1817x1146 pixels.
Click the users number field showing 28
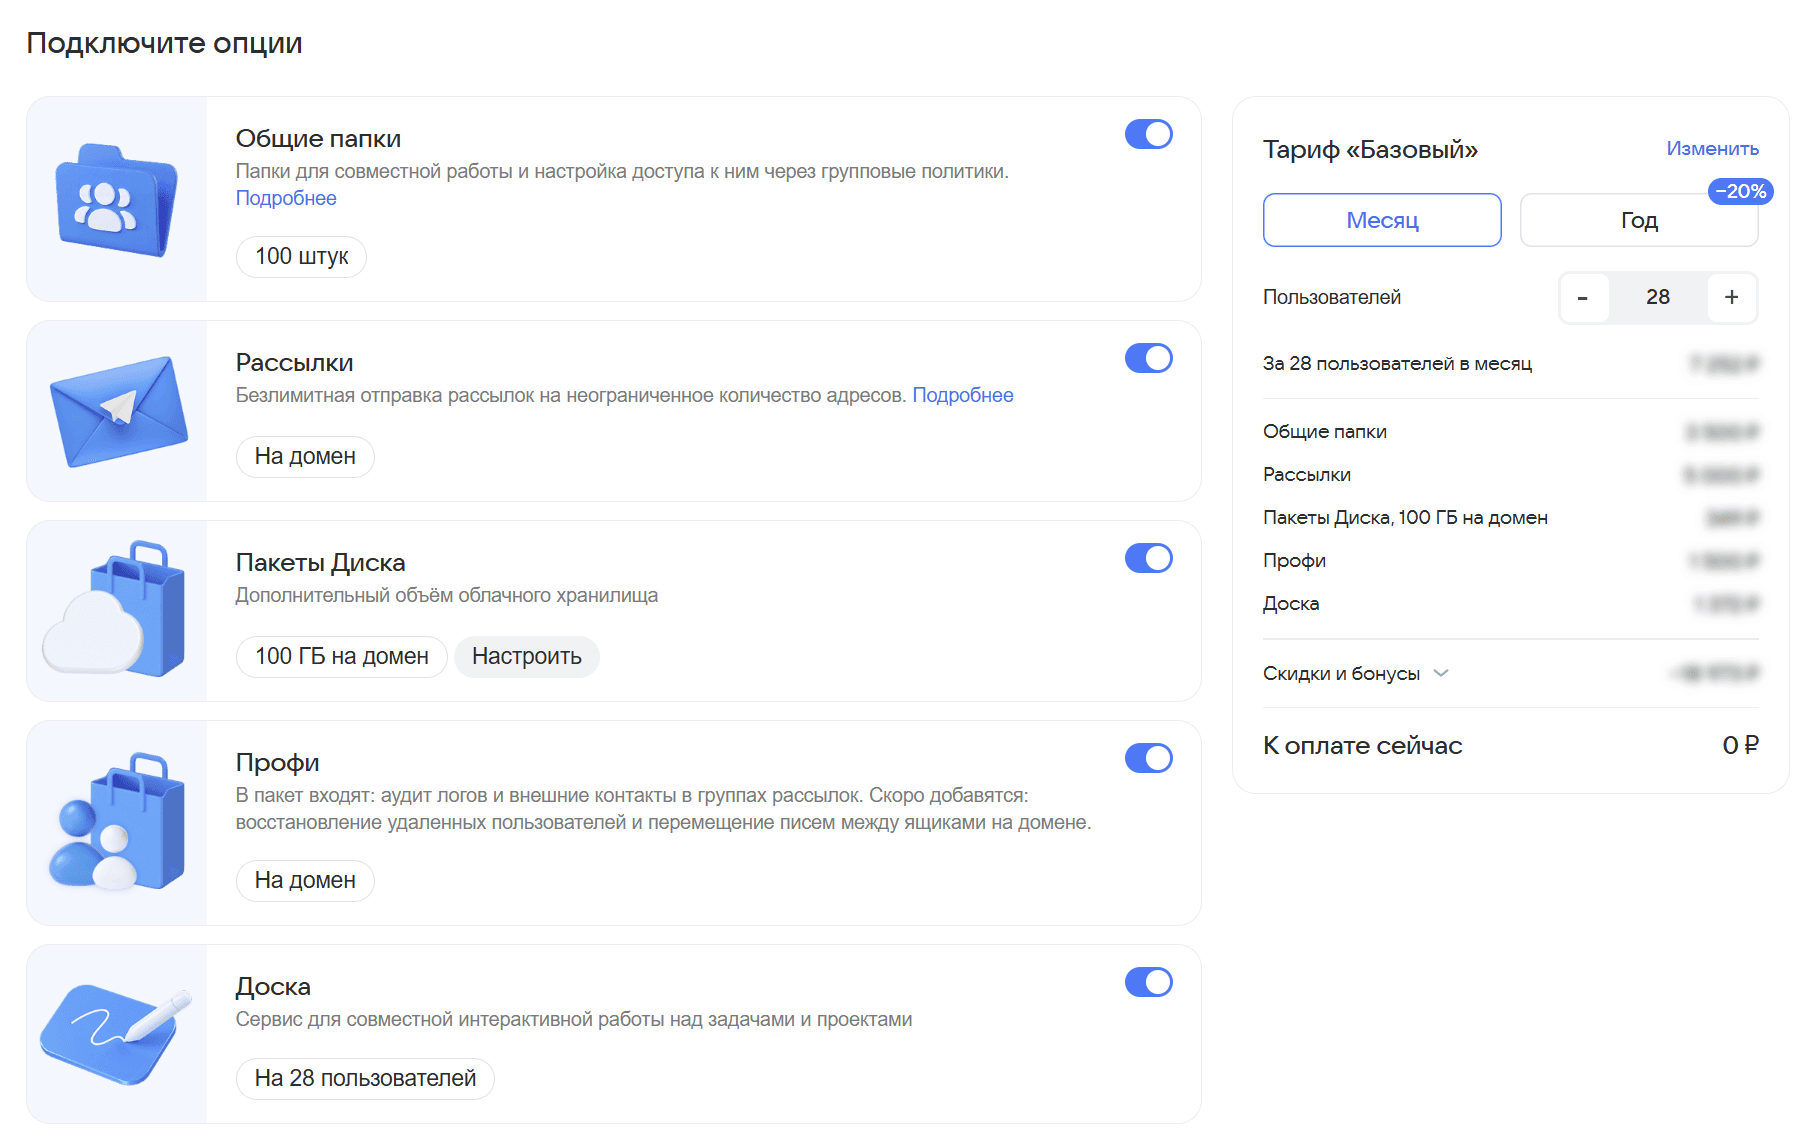click(1658, 298)
